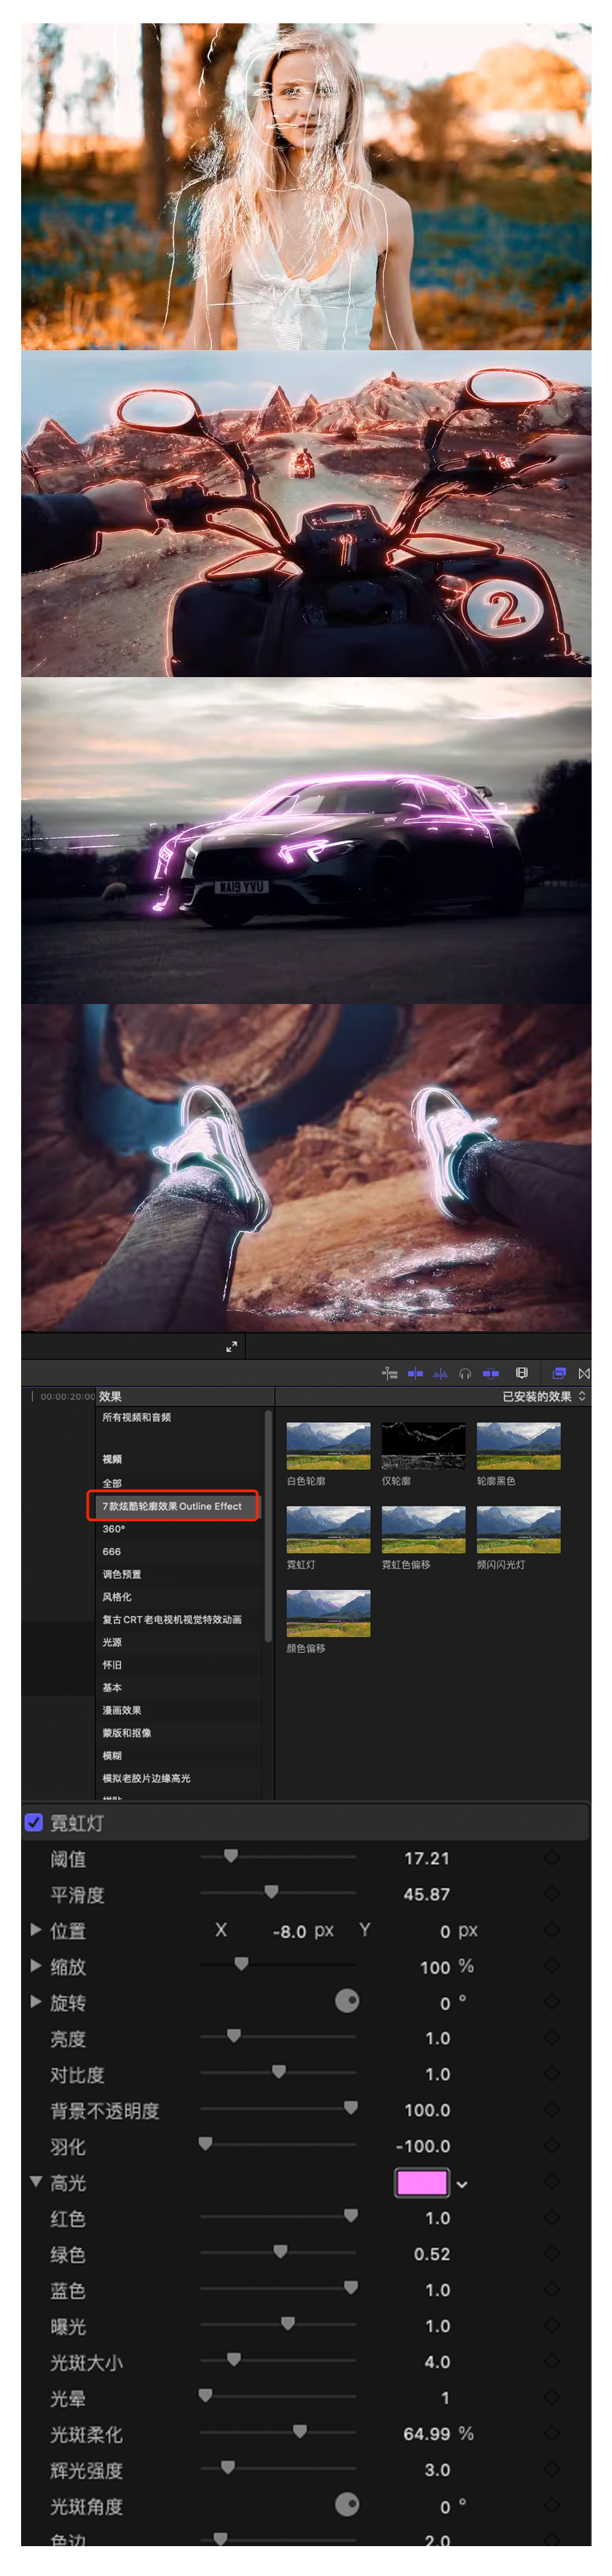612x2576 pixels.
Task: Choose the 轮廓黑色 effect thumbnail
Action: (518, 1446)
